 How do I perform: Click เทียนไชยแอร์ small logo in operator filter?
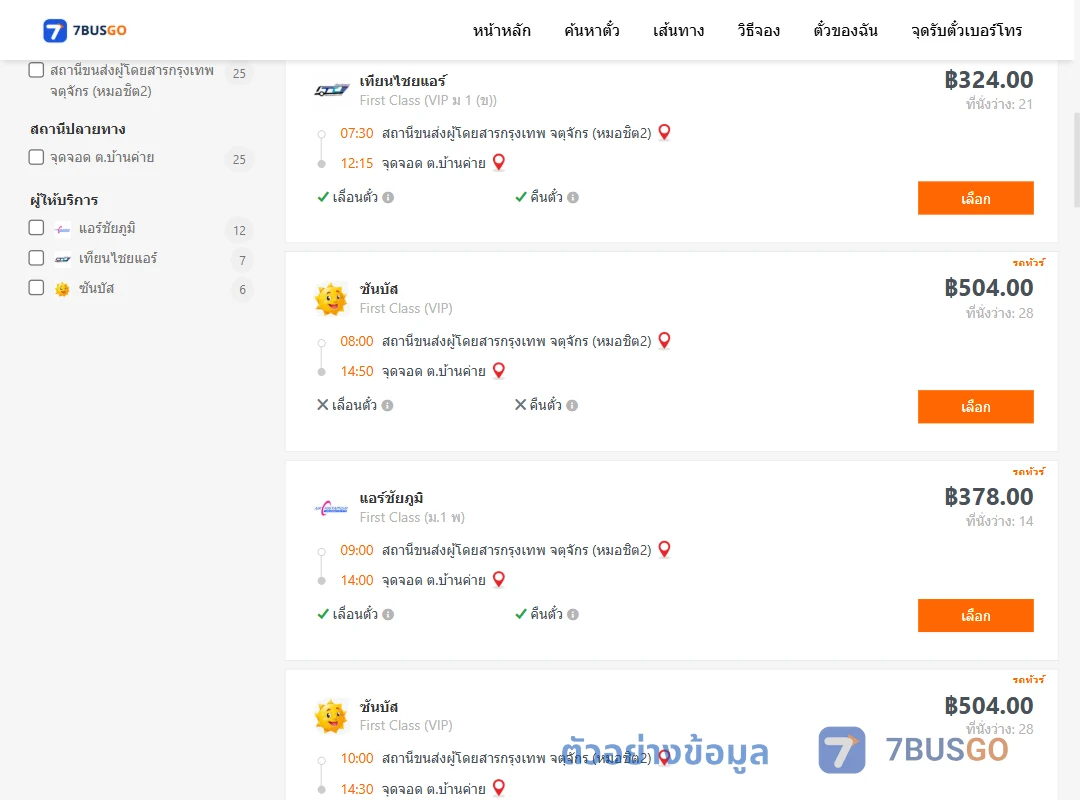[x=63, y=260]
